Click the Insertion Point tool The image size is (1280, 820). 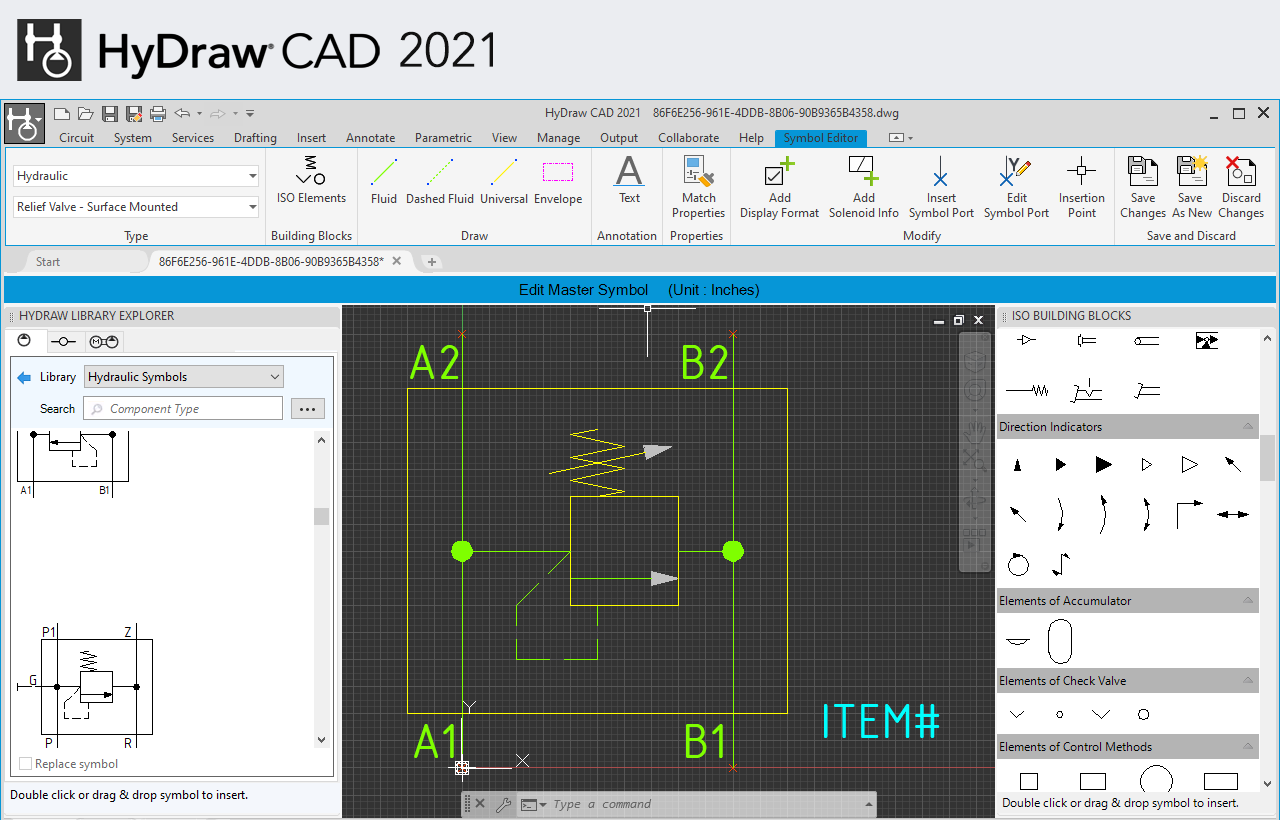click(1082, 187)
